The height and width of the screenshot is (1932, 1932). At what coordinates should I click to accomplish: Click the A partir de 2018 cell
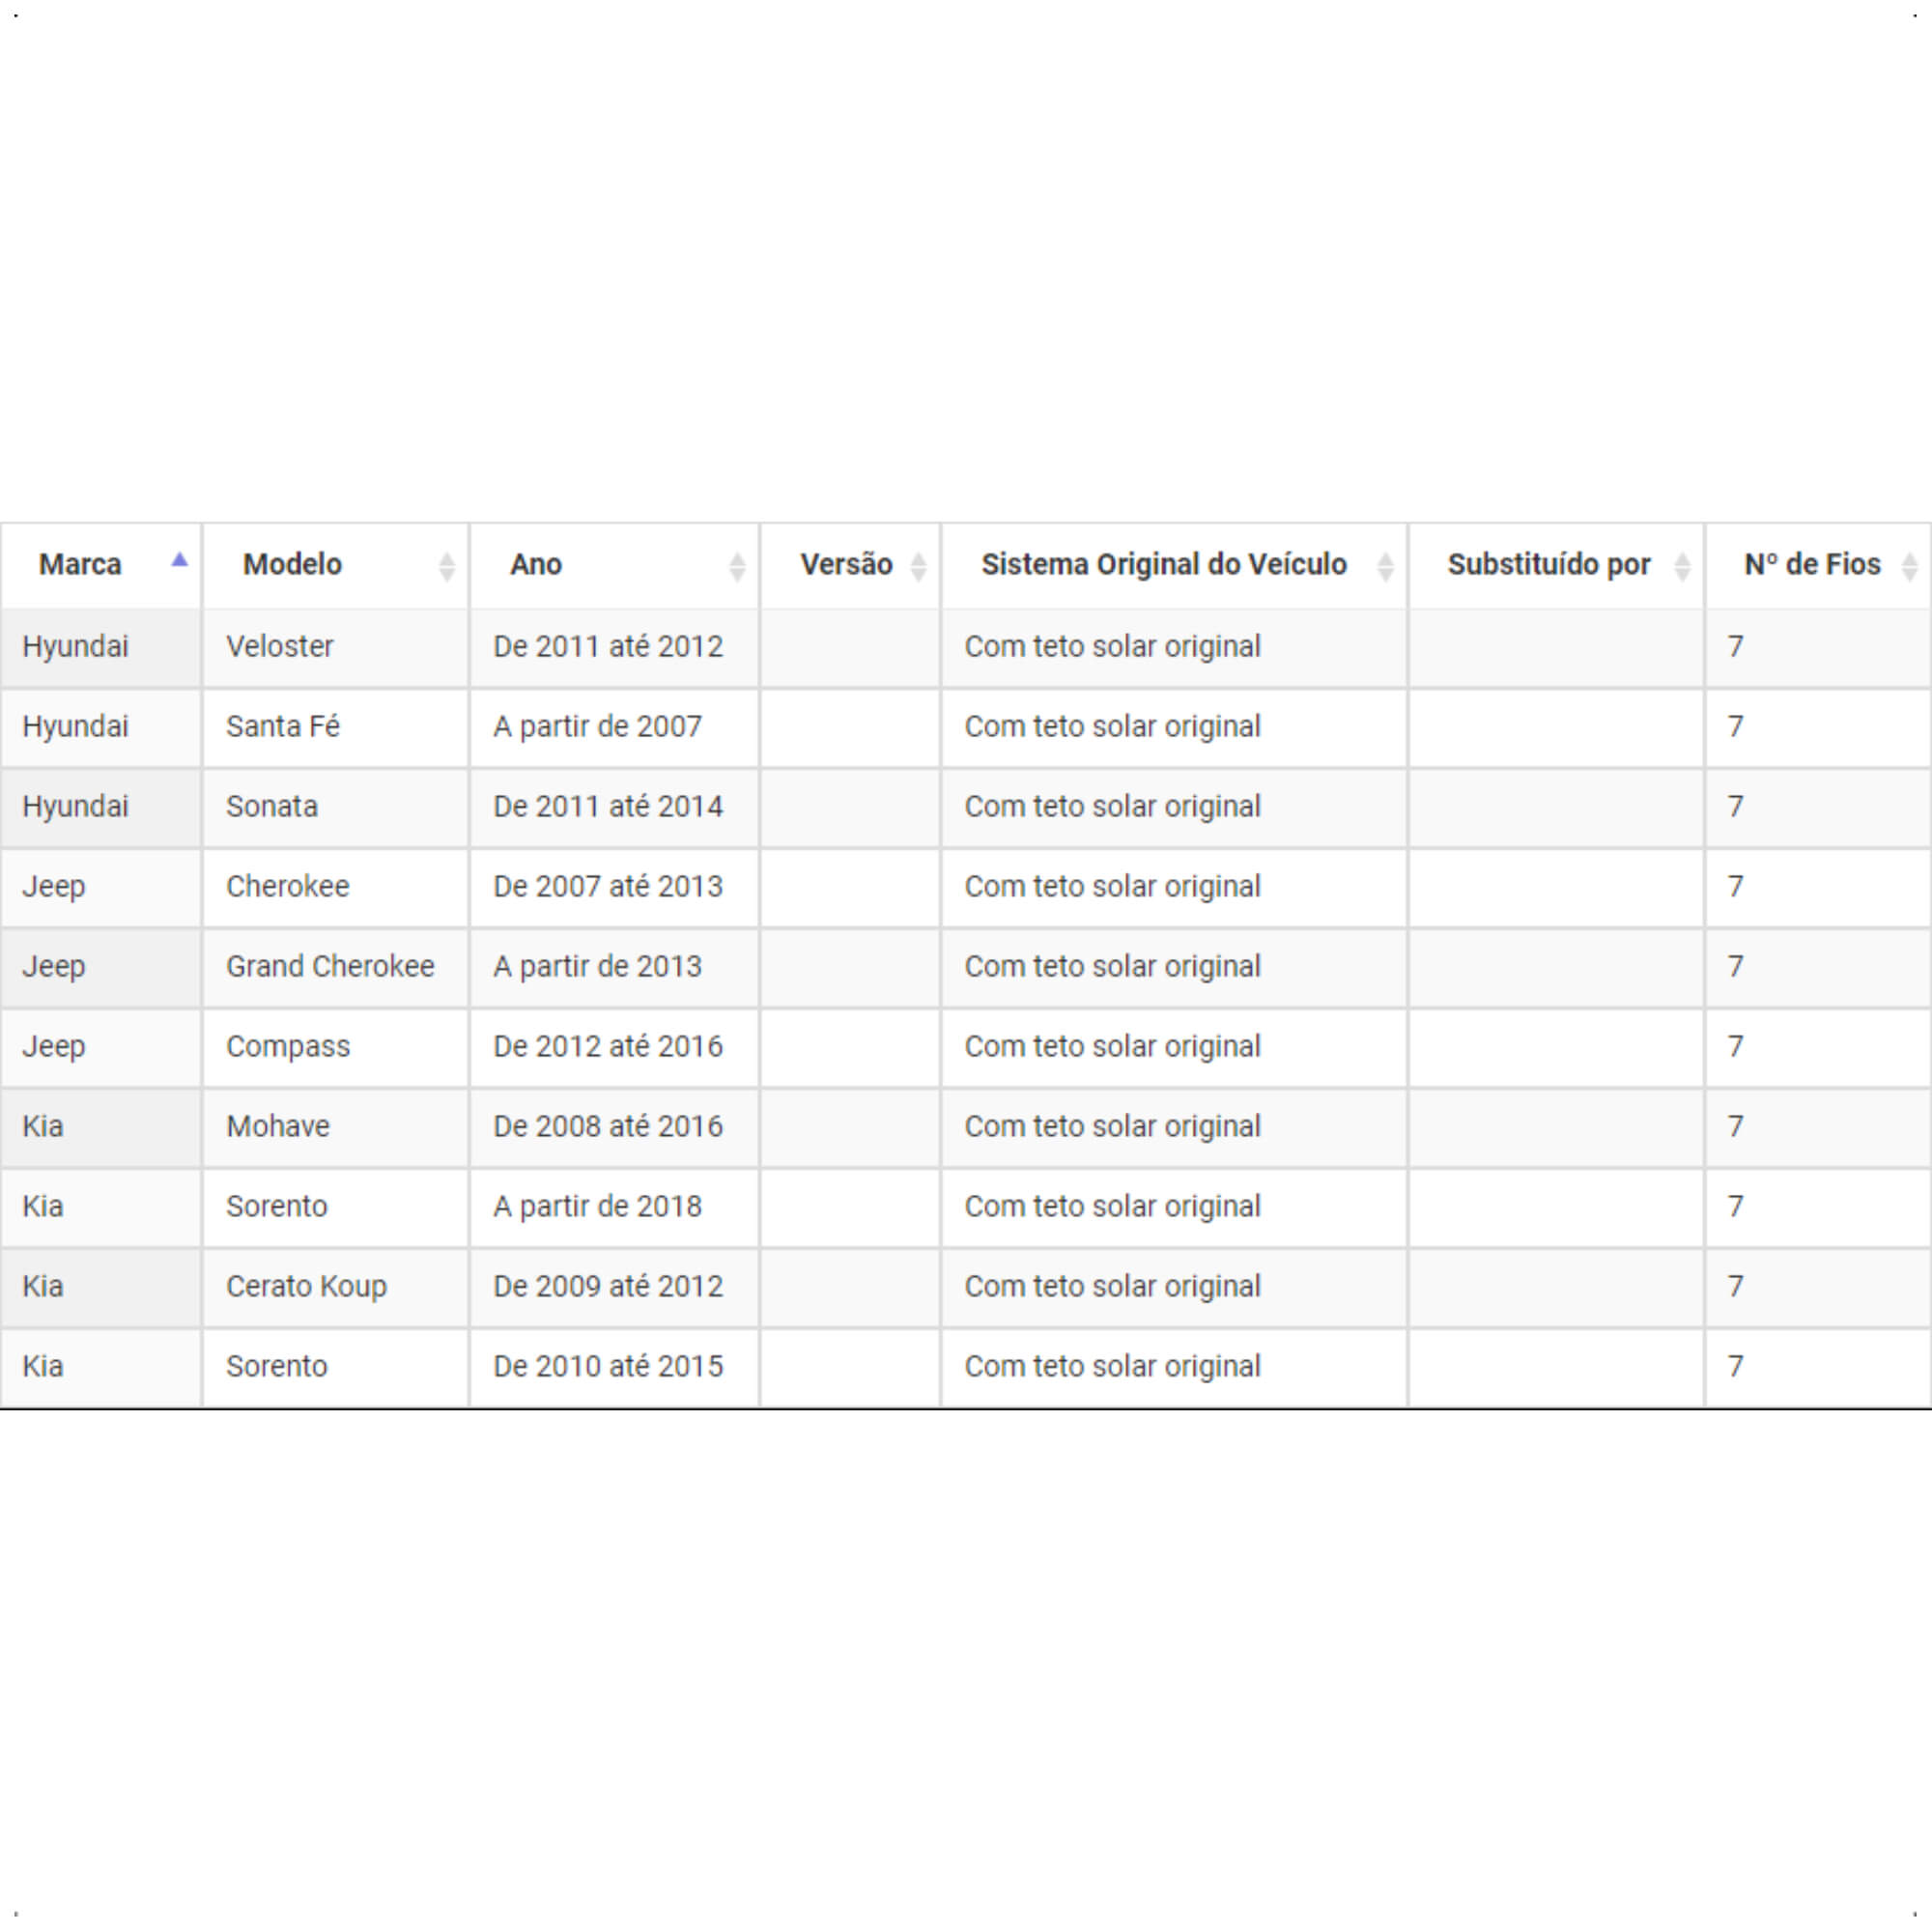pos(614,1207)
